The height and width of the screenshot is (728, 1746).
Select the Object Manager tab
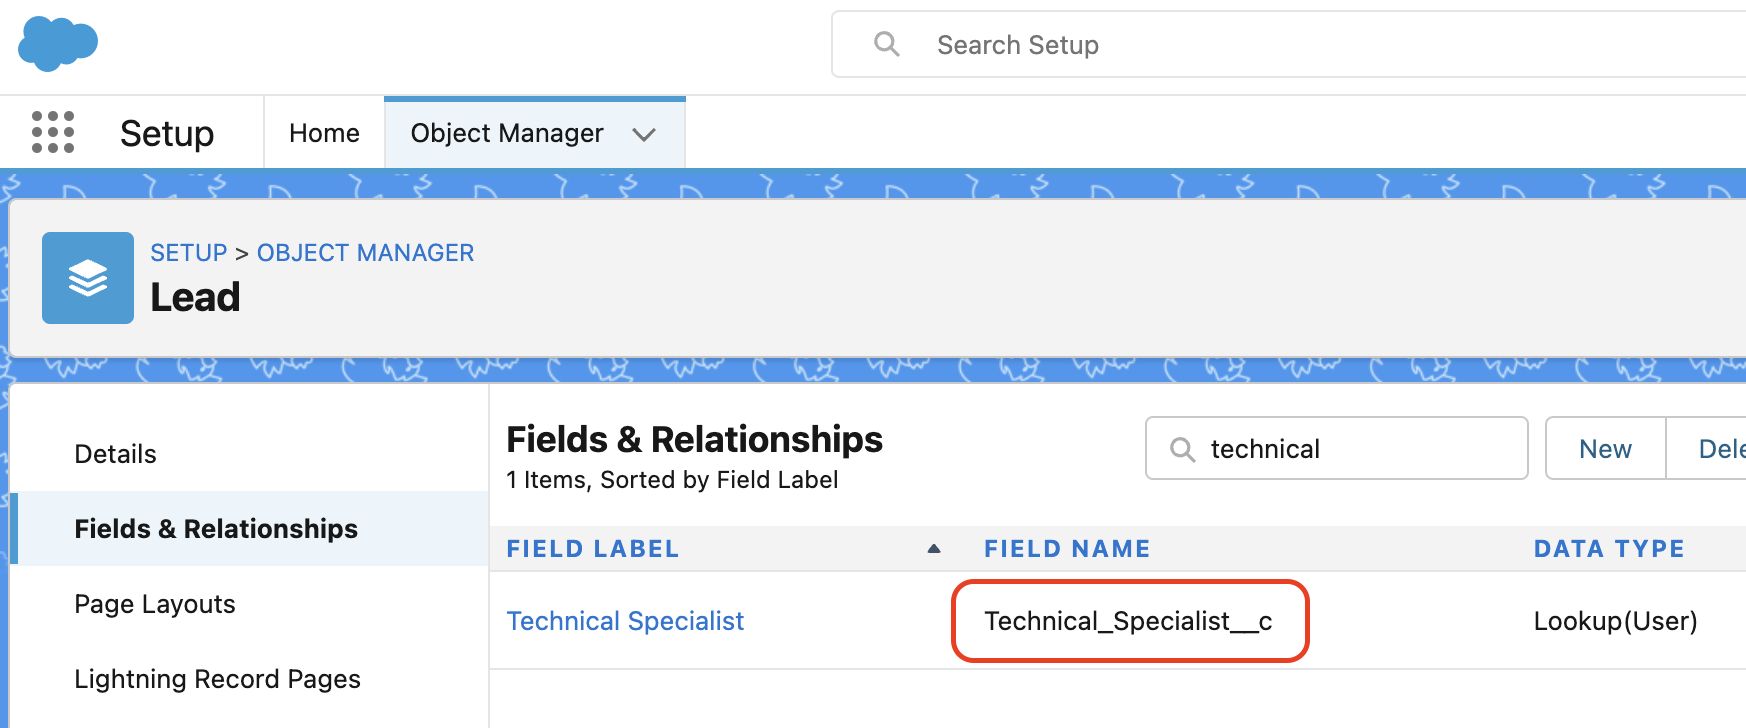pos(507,133)
